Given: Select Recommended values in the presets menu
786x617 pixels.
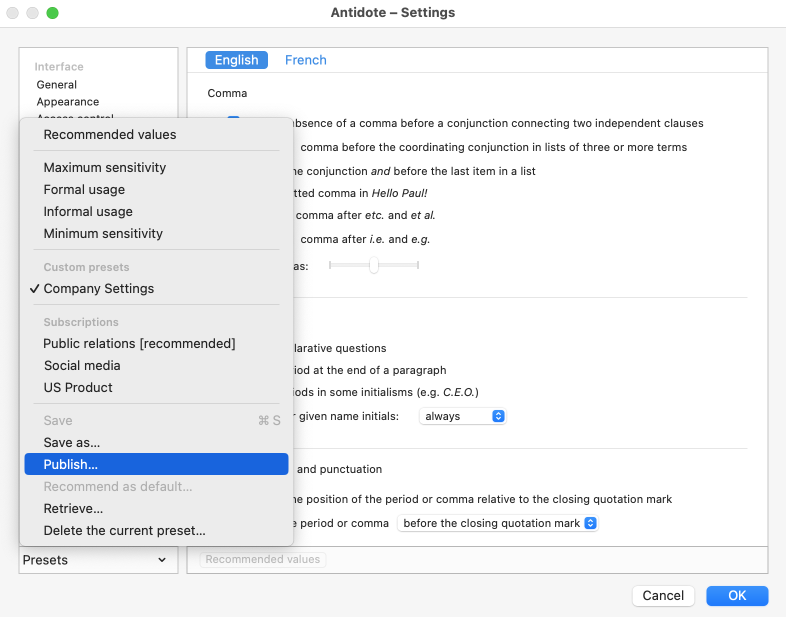Looking at the screenshot, I should pyautogui.click(x=110, y=134).
